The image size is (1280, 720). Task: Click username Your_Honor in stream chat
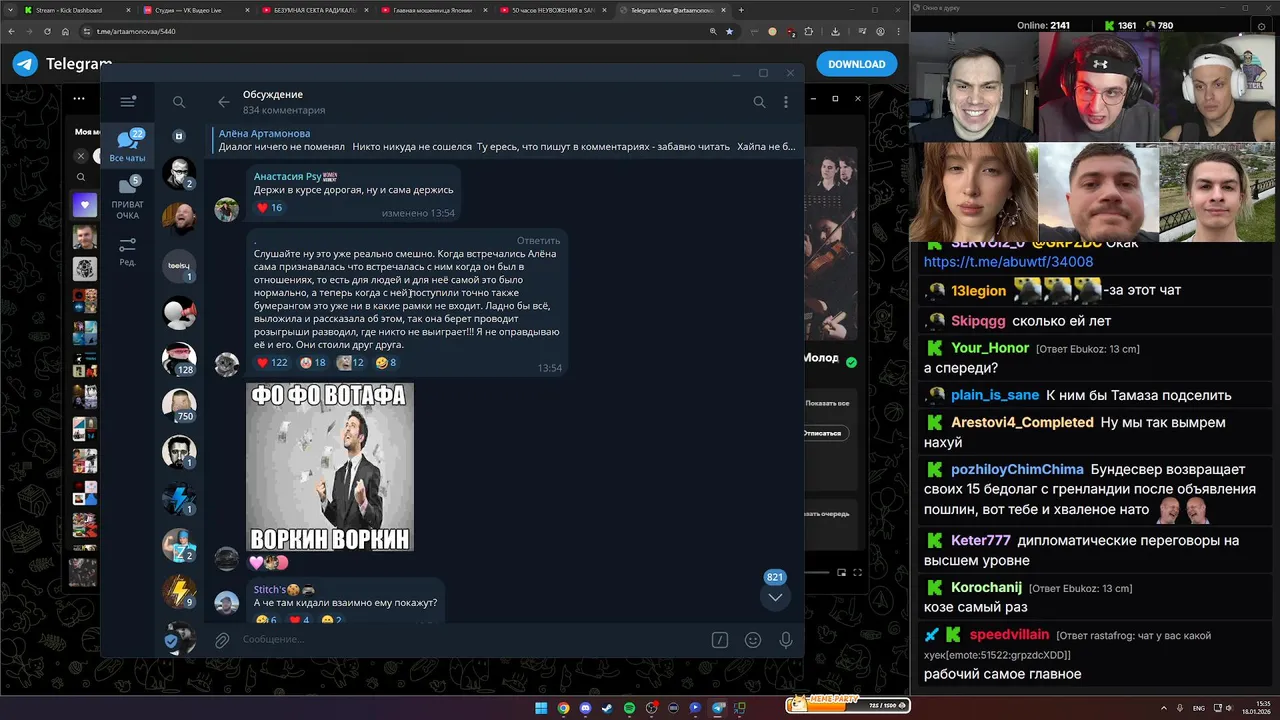pos(990,348)
